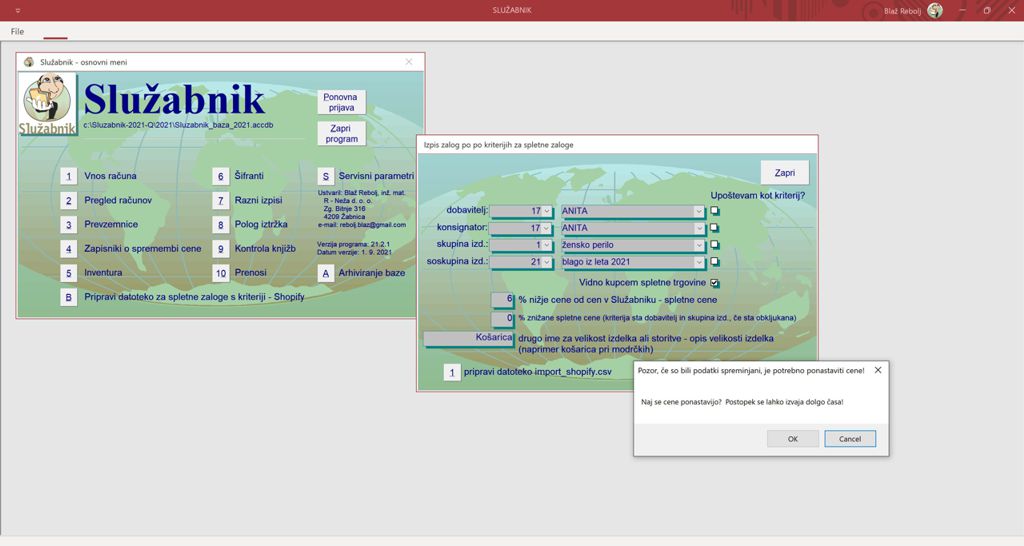Toggle the dobavitelj criterion checkbox
This screenshot has height=546, width=1024.
[x=715, y=211]
